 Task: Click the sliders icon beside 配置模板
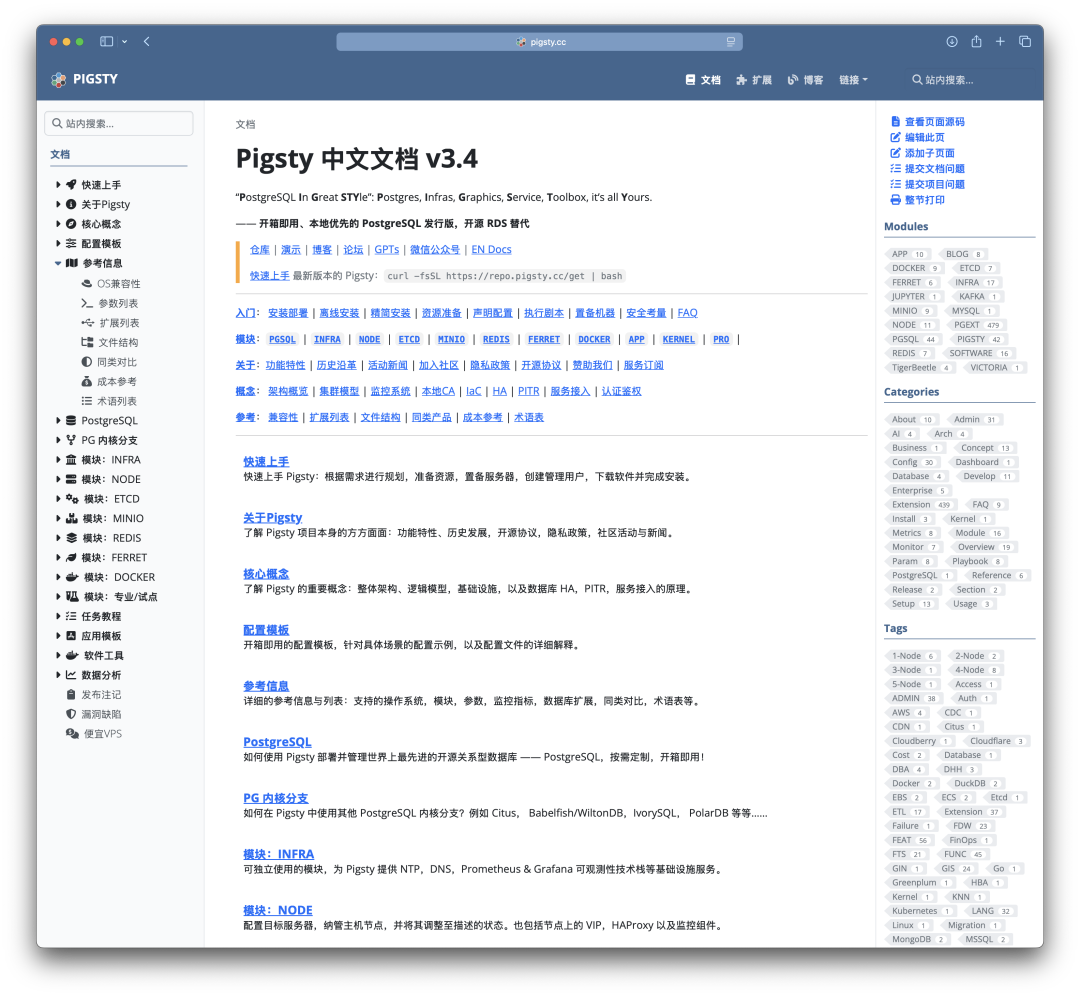tap(71, 243)
